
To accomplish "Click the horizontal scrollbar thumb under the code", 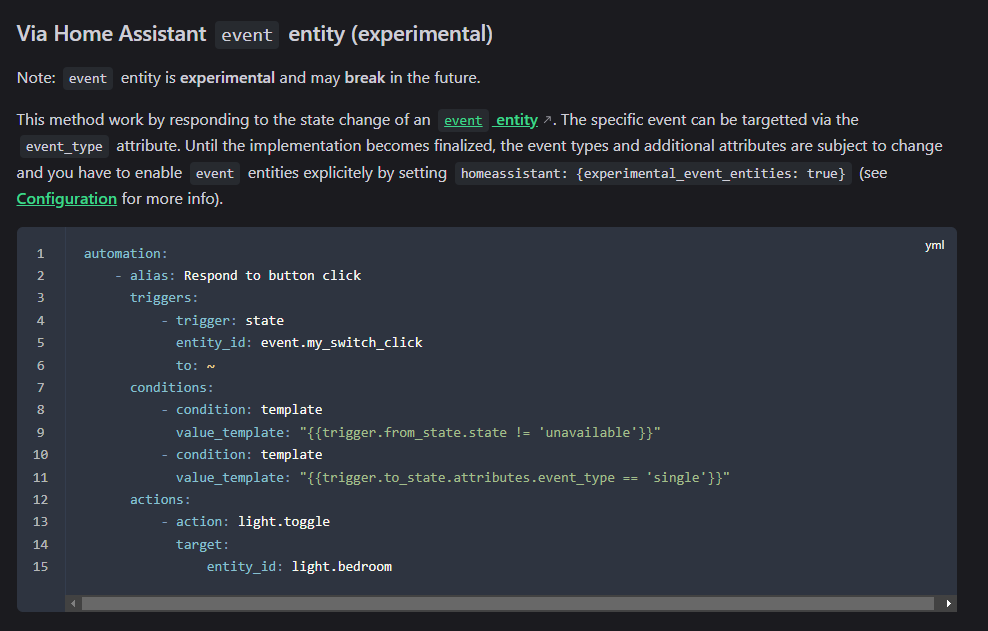I will [508, 603].
